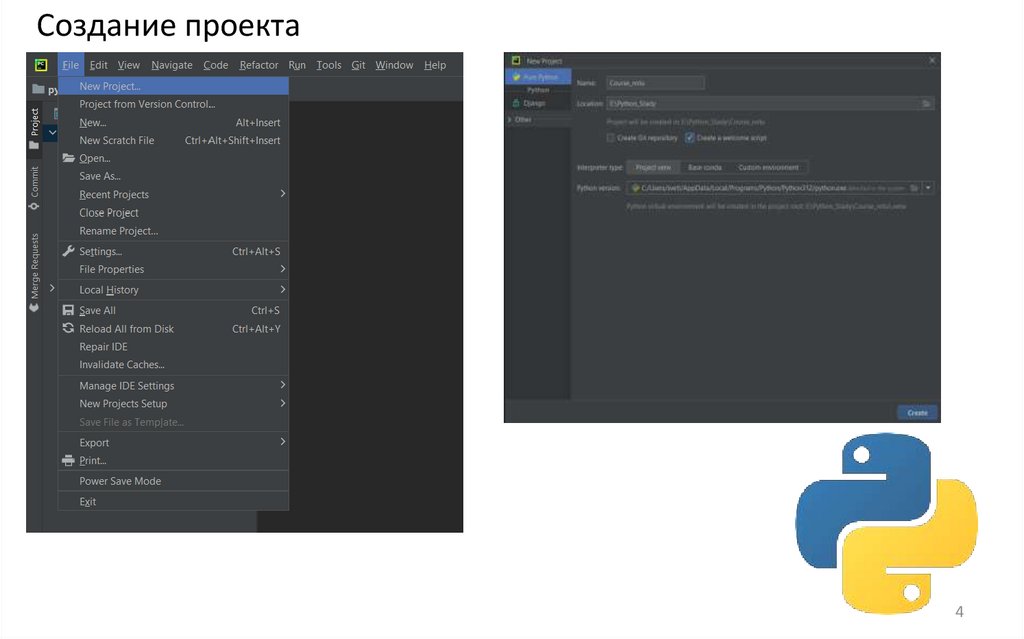Expand the Recent Projects submenu
Screen dimensions: 1024x639
283,193
